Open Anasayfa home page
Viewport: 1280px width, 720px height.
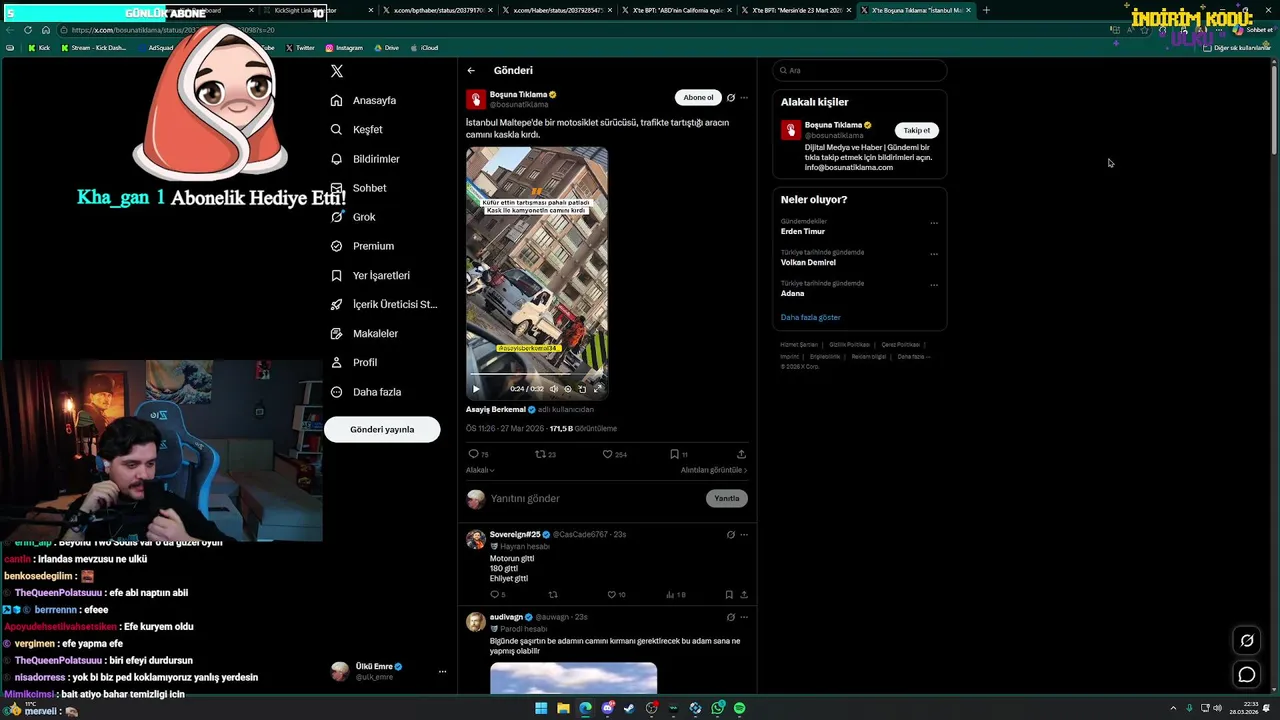pyautogui.click(x=363, y=100)
